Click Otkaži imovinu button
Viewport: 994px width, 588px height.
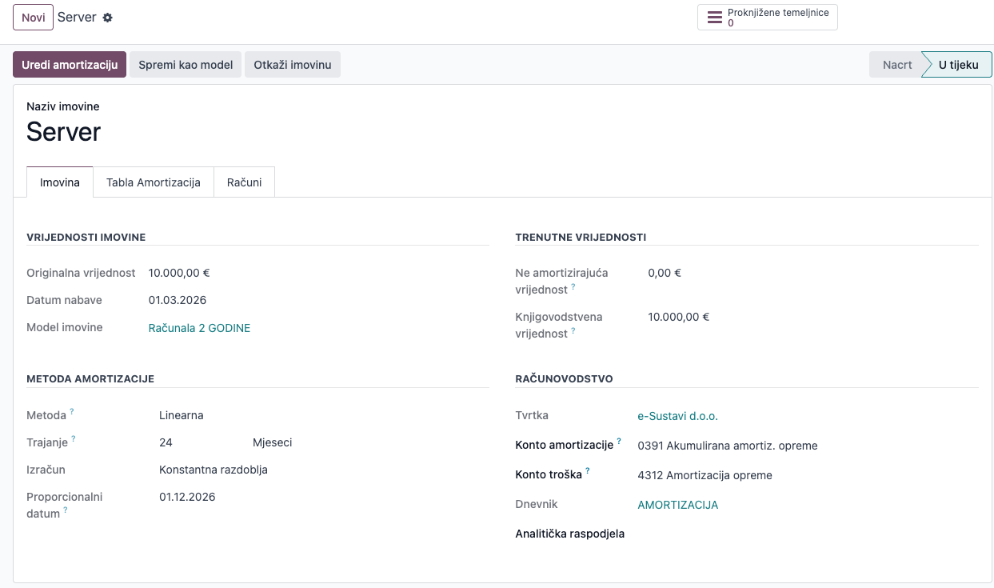point(292,65)
